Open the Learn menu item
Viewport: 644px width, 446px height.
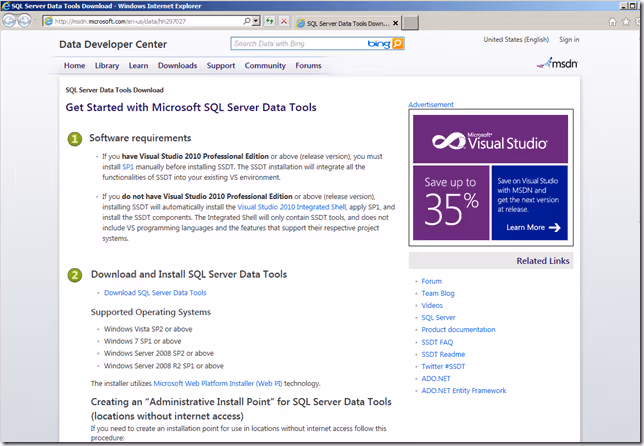tap(138, 65)
